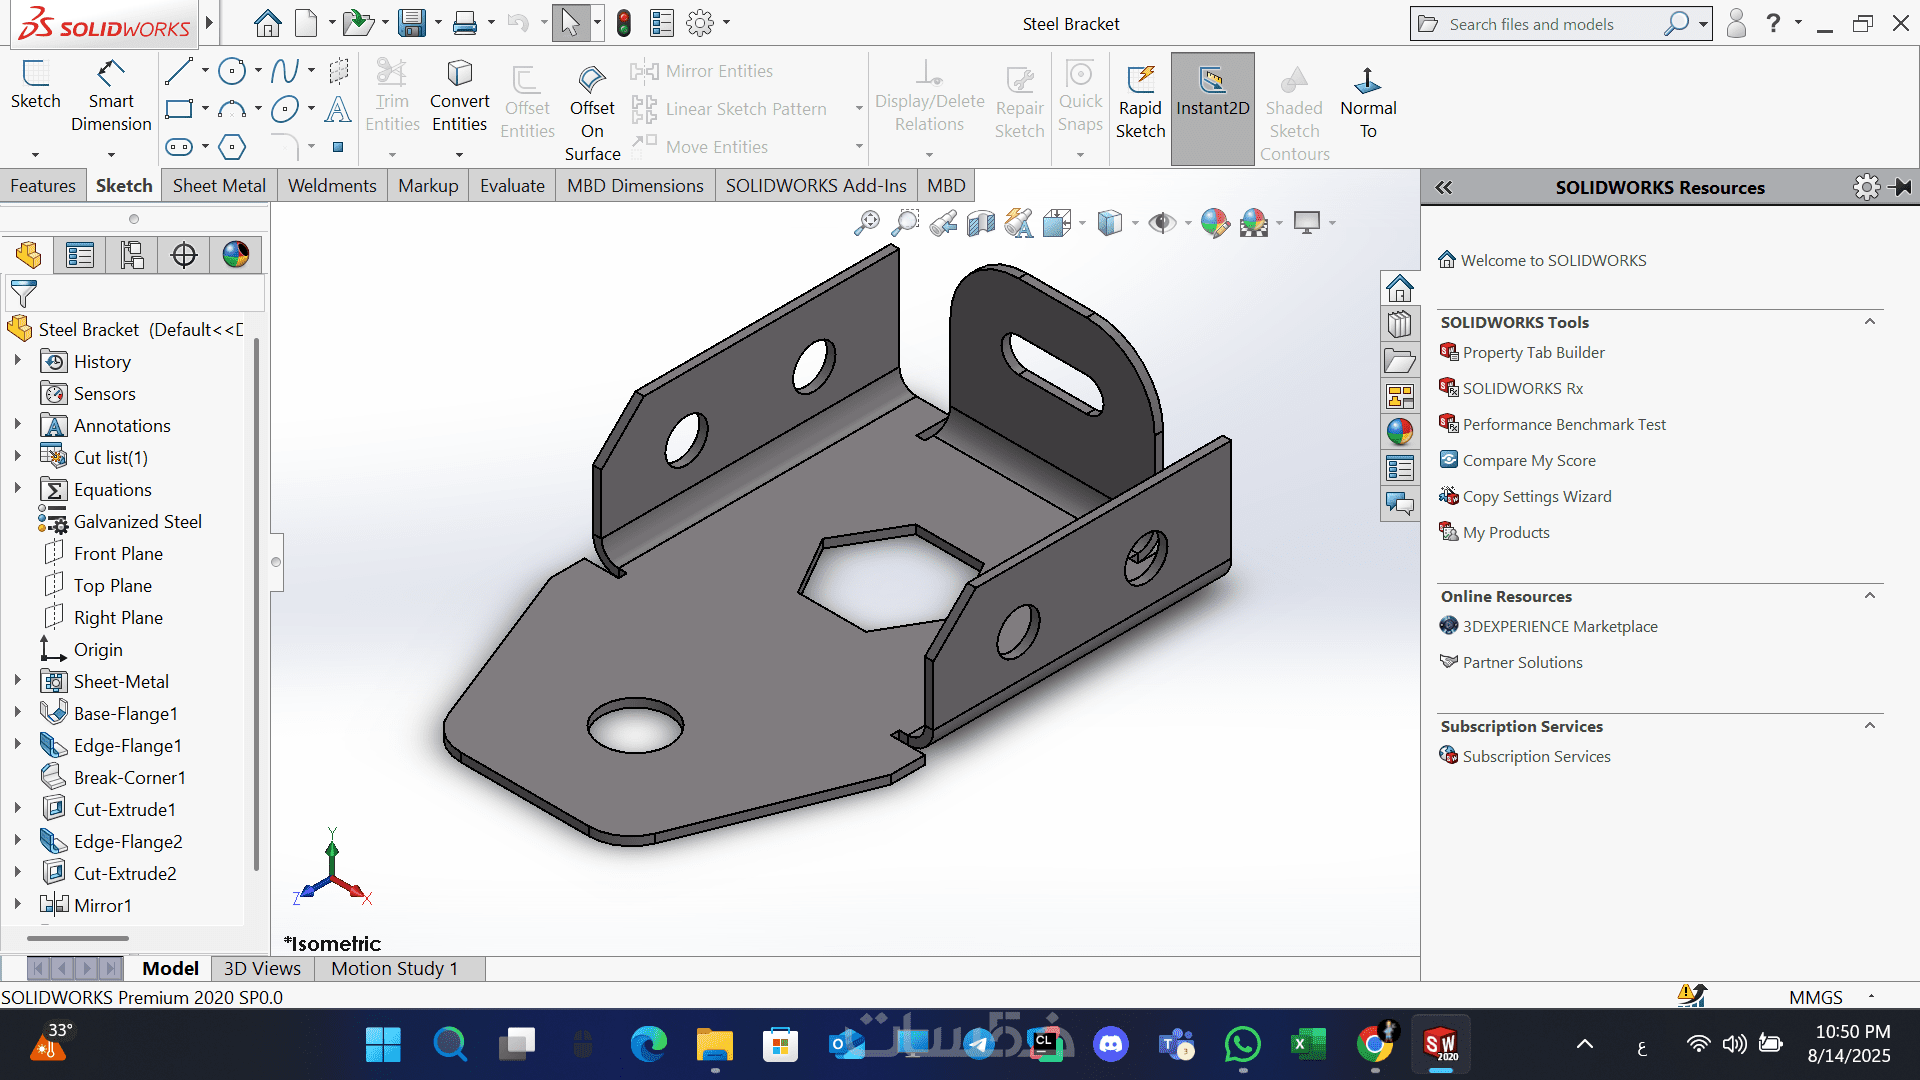This screenshot has height=1080, width=1920.
Task: Pin the SOLIDWORKS Resources panel
Action: point(1901,187)
